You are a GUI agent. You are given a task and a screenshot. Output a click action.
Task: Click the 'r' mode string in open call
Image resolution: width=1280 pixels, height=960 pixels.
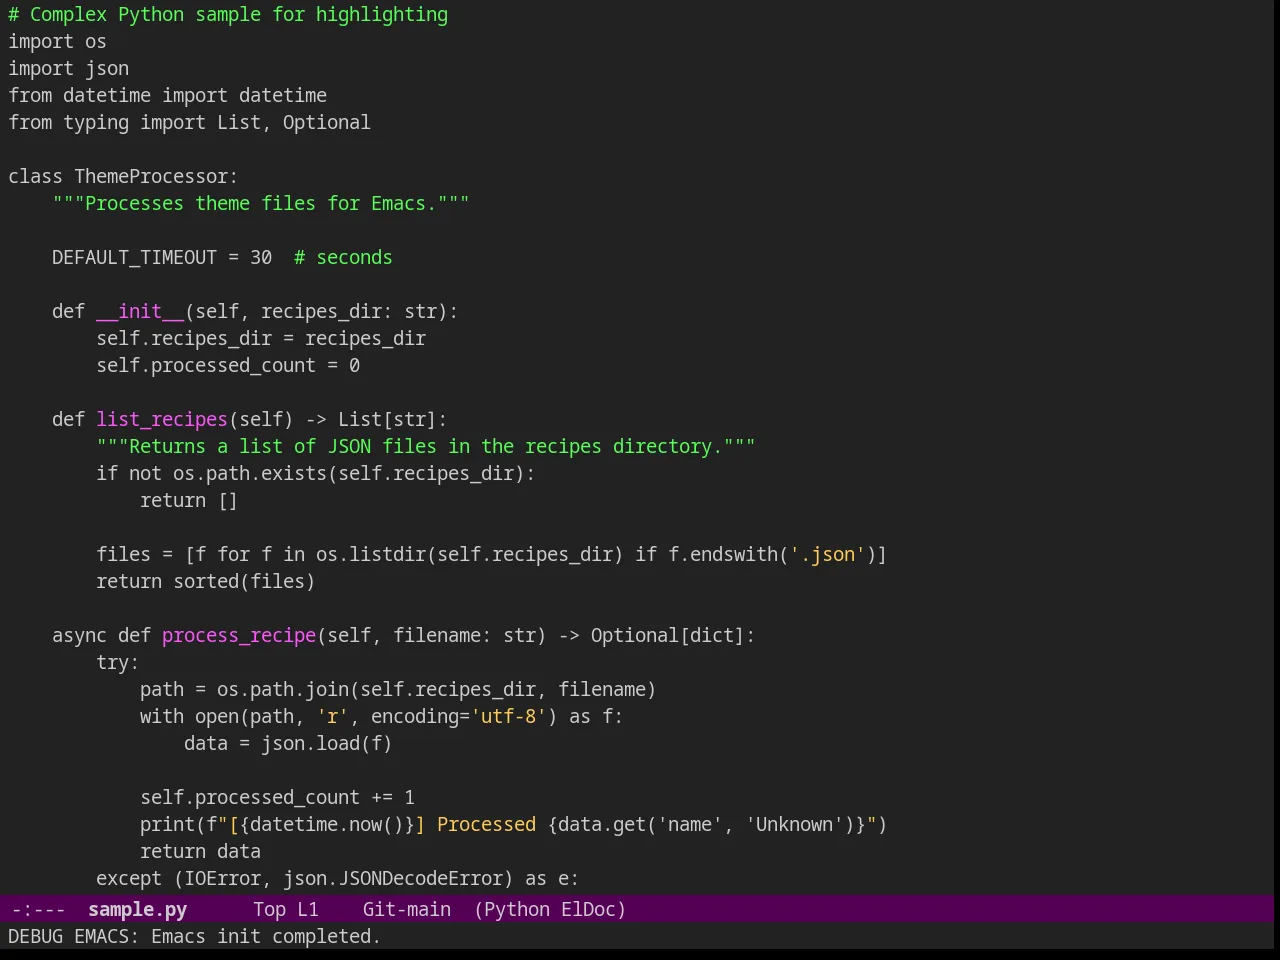(333, 716)
